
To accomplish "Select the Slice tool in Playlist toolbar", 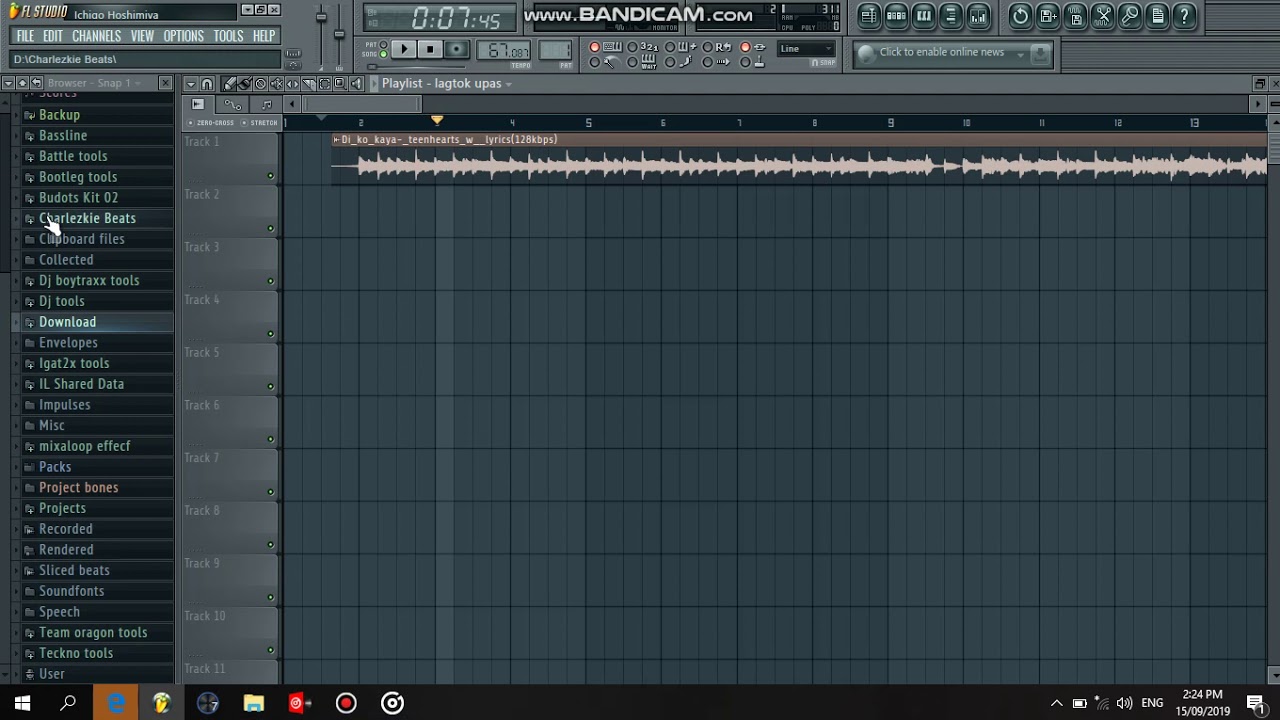I will (x=308, y=83).
